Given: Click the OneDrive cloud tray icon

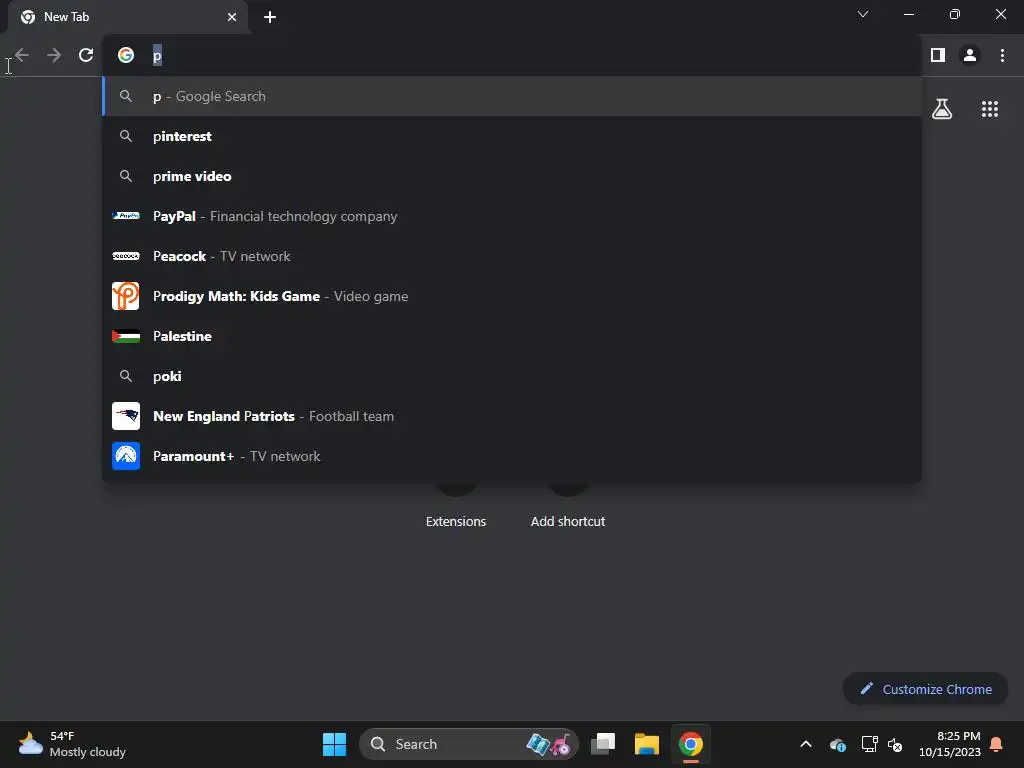Looking at the screenshot, I should point(838,744).
